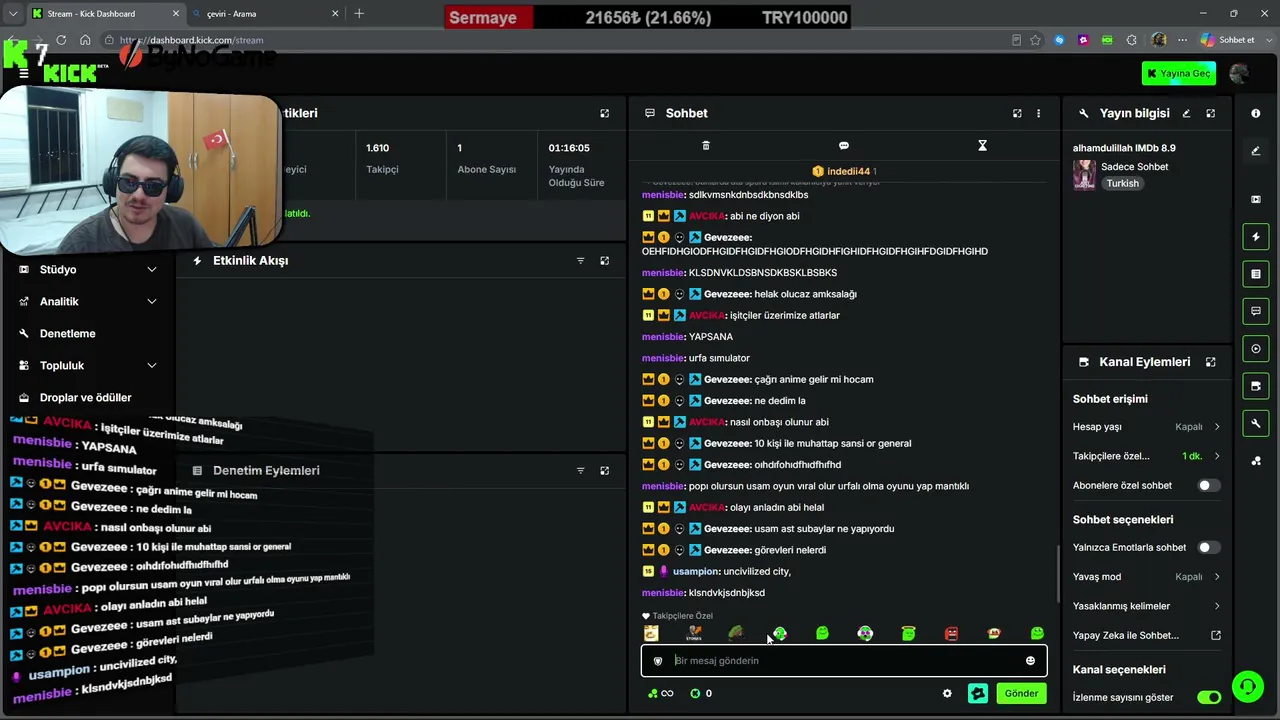Click the speech bubble icon in chat toolbar
The width and height of the screenshot is (1280, 720).
(x=844, y=146)
